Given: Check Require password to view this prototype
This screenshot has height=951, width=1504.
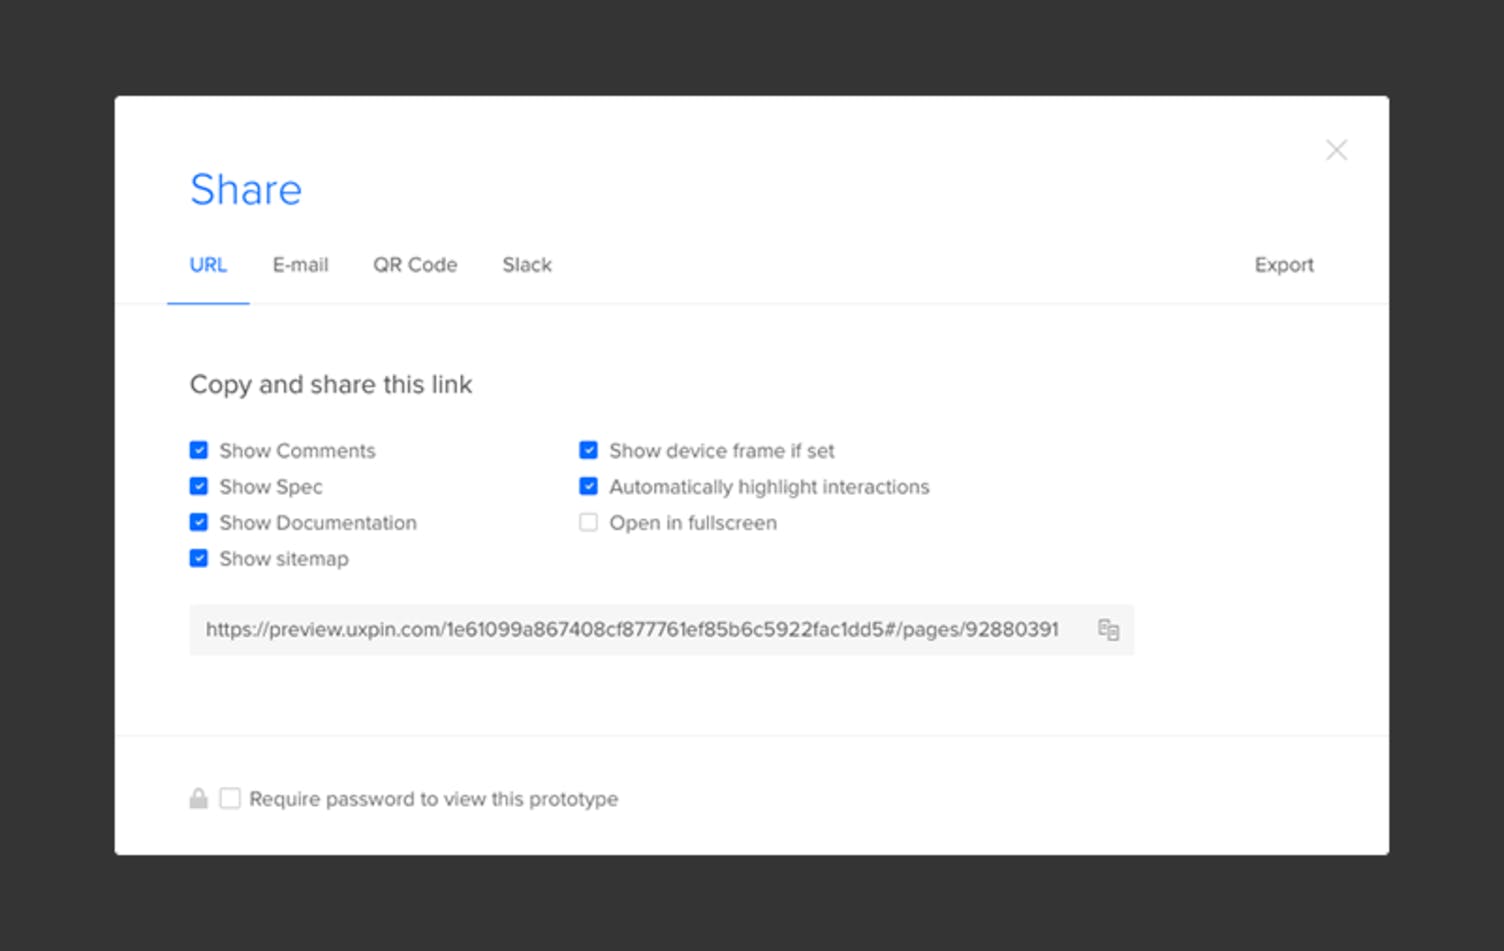Looking at the screenshot, I should (229, 798).
